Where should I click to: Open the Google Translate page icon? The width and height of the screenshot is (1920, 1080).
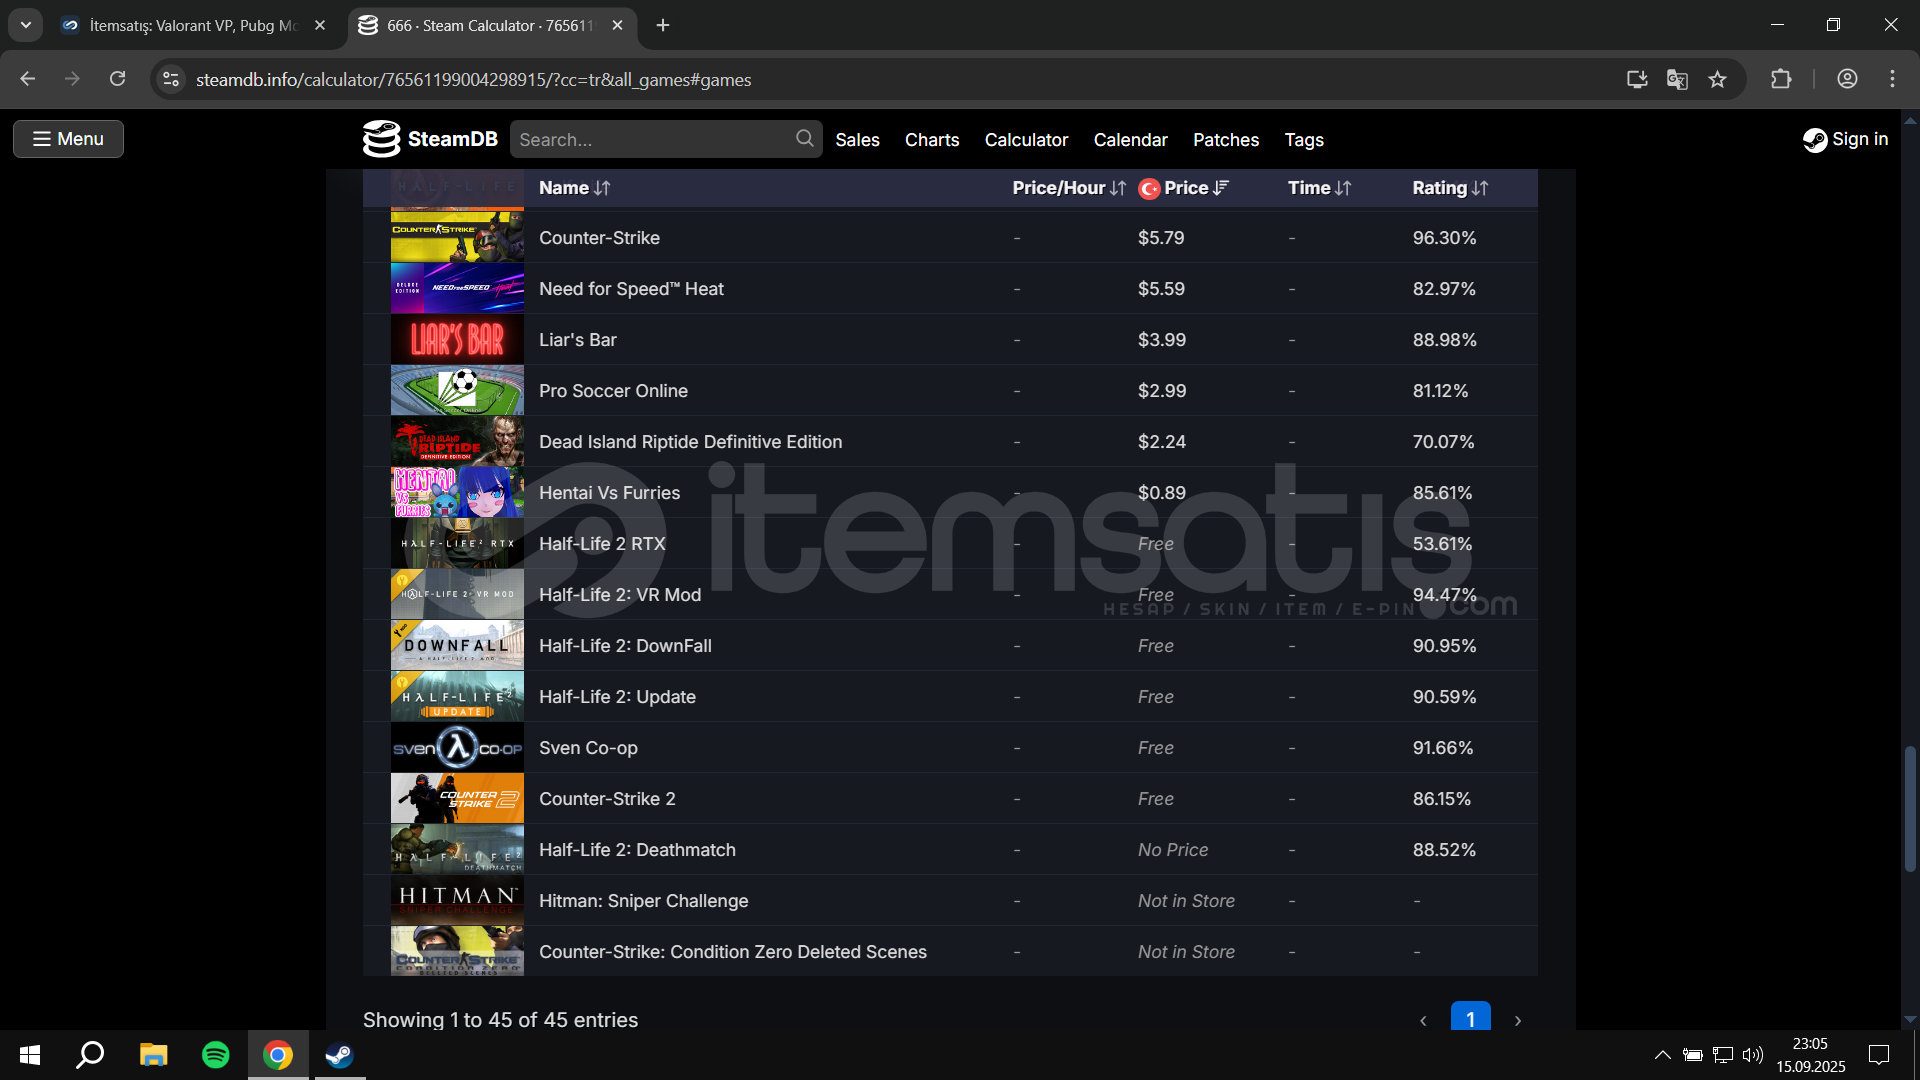[x=1677, y=79]
